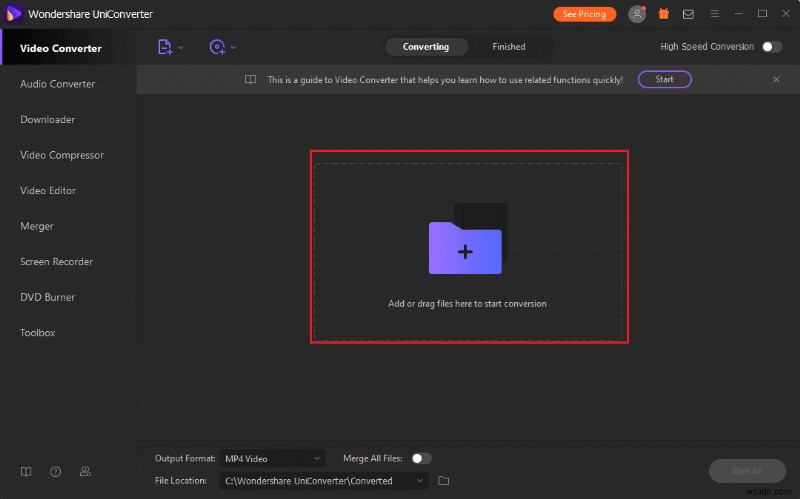Click the Add Files icon

(x=164, y=47)
